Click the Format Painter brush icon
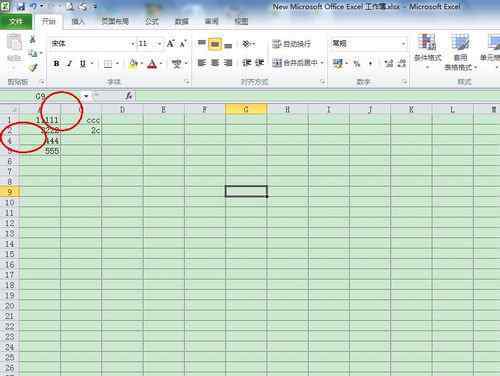 click(33, 67)
